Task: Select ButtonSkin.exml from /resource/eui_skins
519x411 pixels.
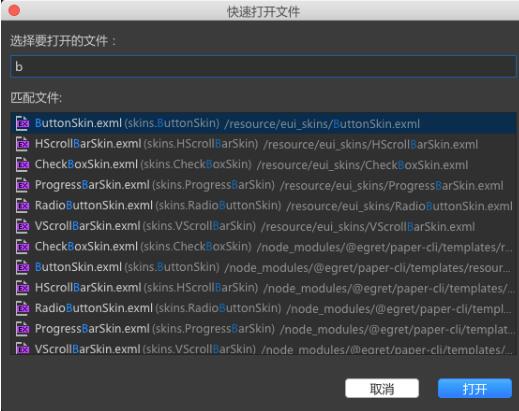Action: tap(263, 123)
